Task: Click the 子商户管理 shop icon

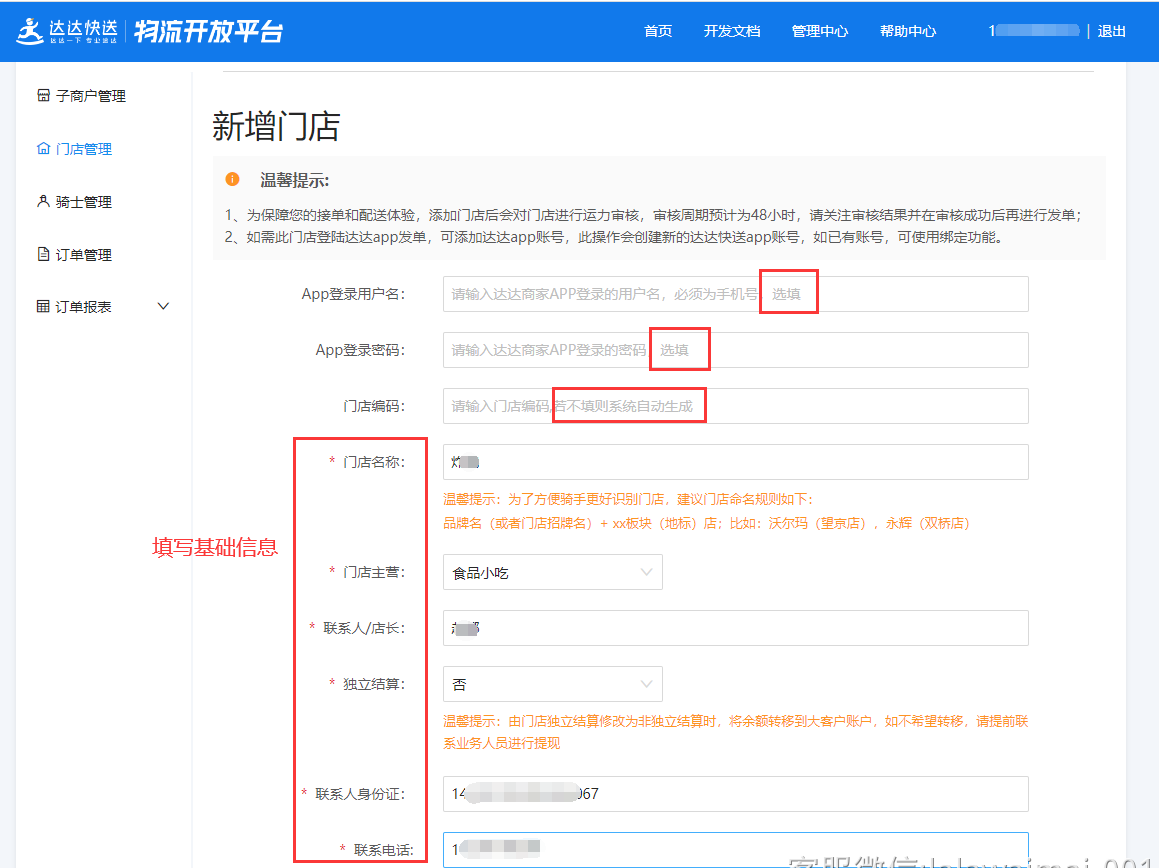Action: (x=43, y=96)
